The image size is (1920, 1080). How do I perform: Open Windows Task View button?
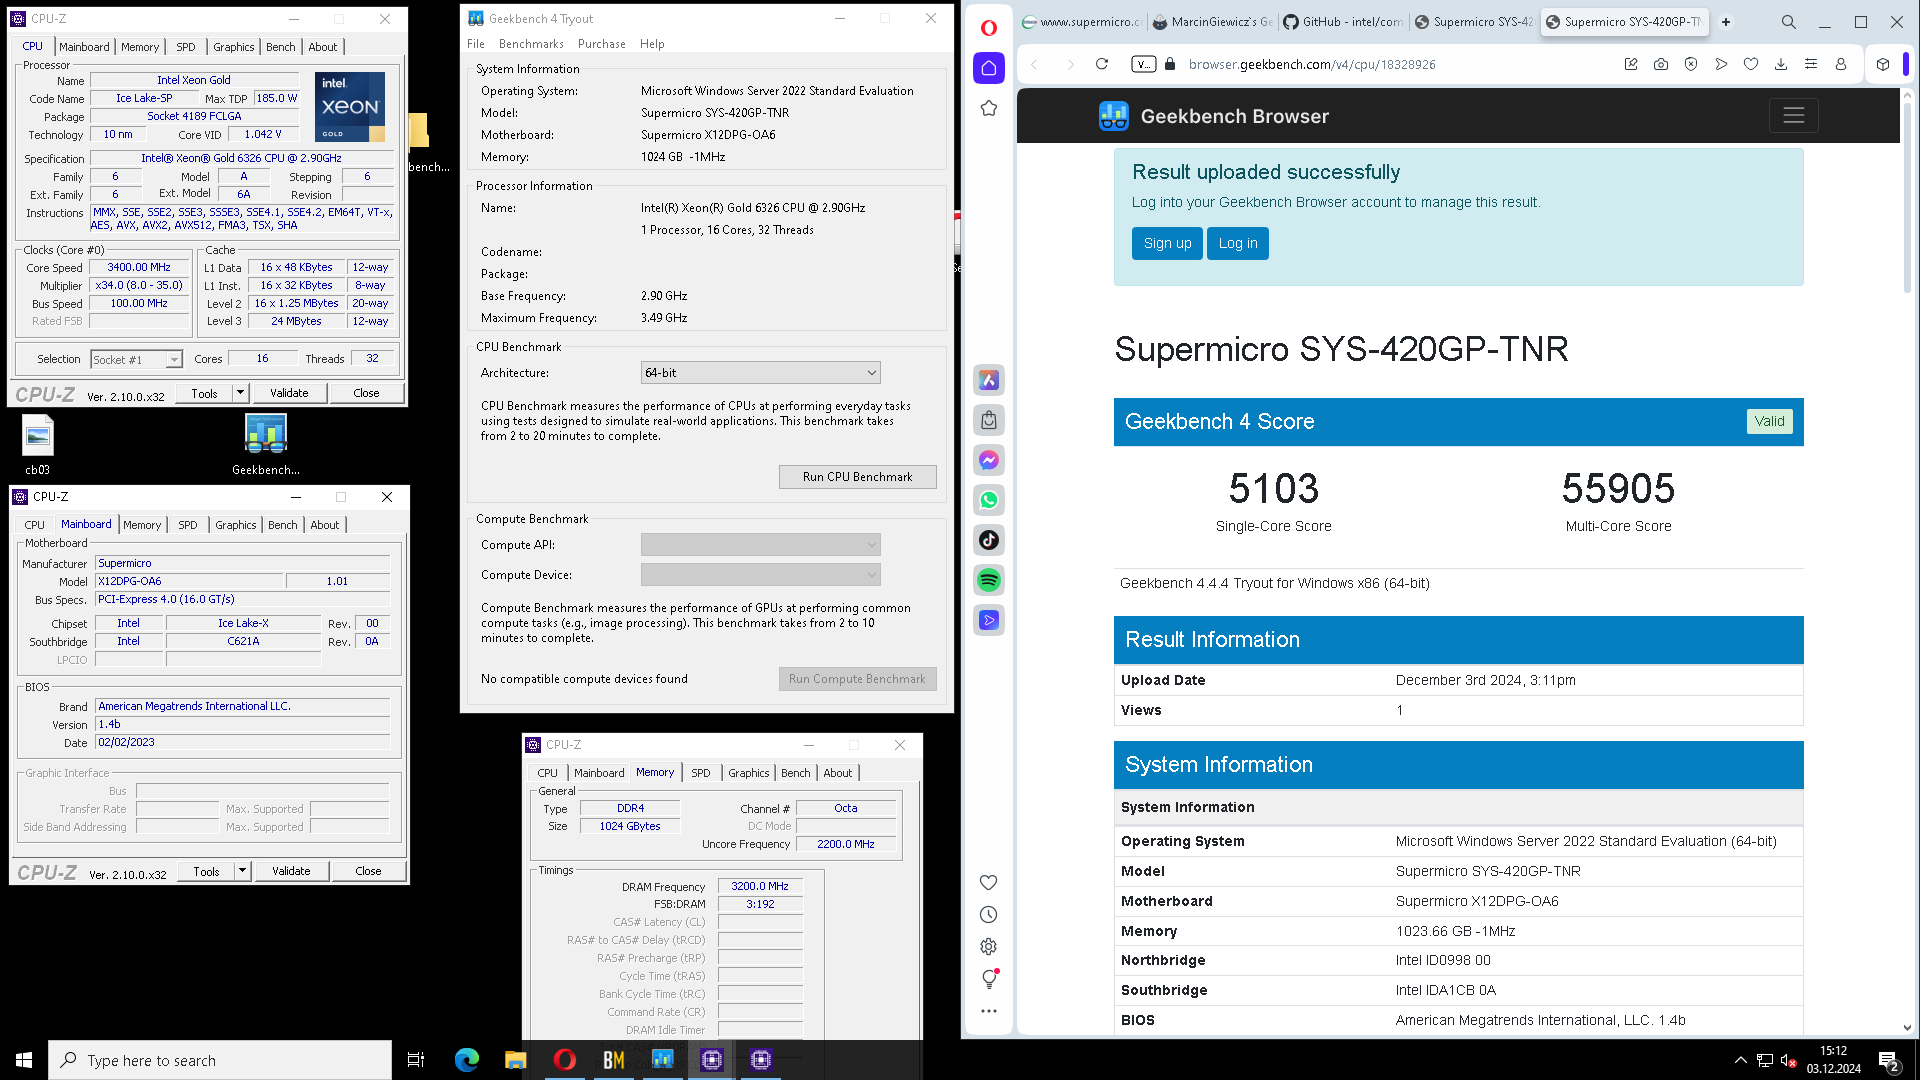coord(416,1060)
